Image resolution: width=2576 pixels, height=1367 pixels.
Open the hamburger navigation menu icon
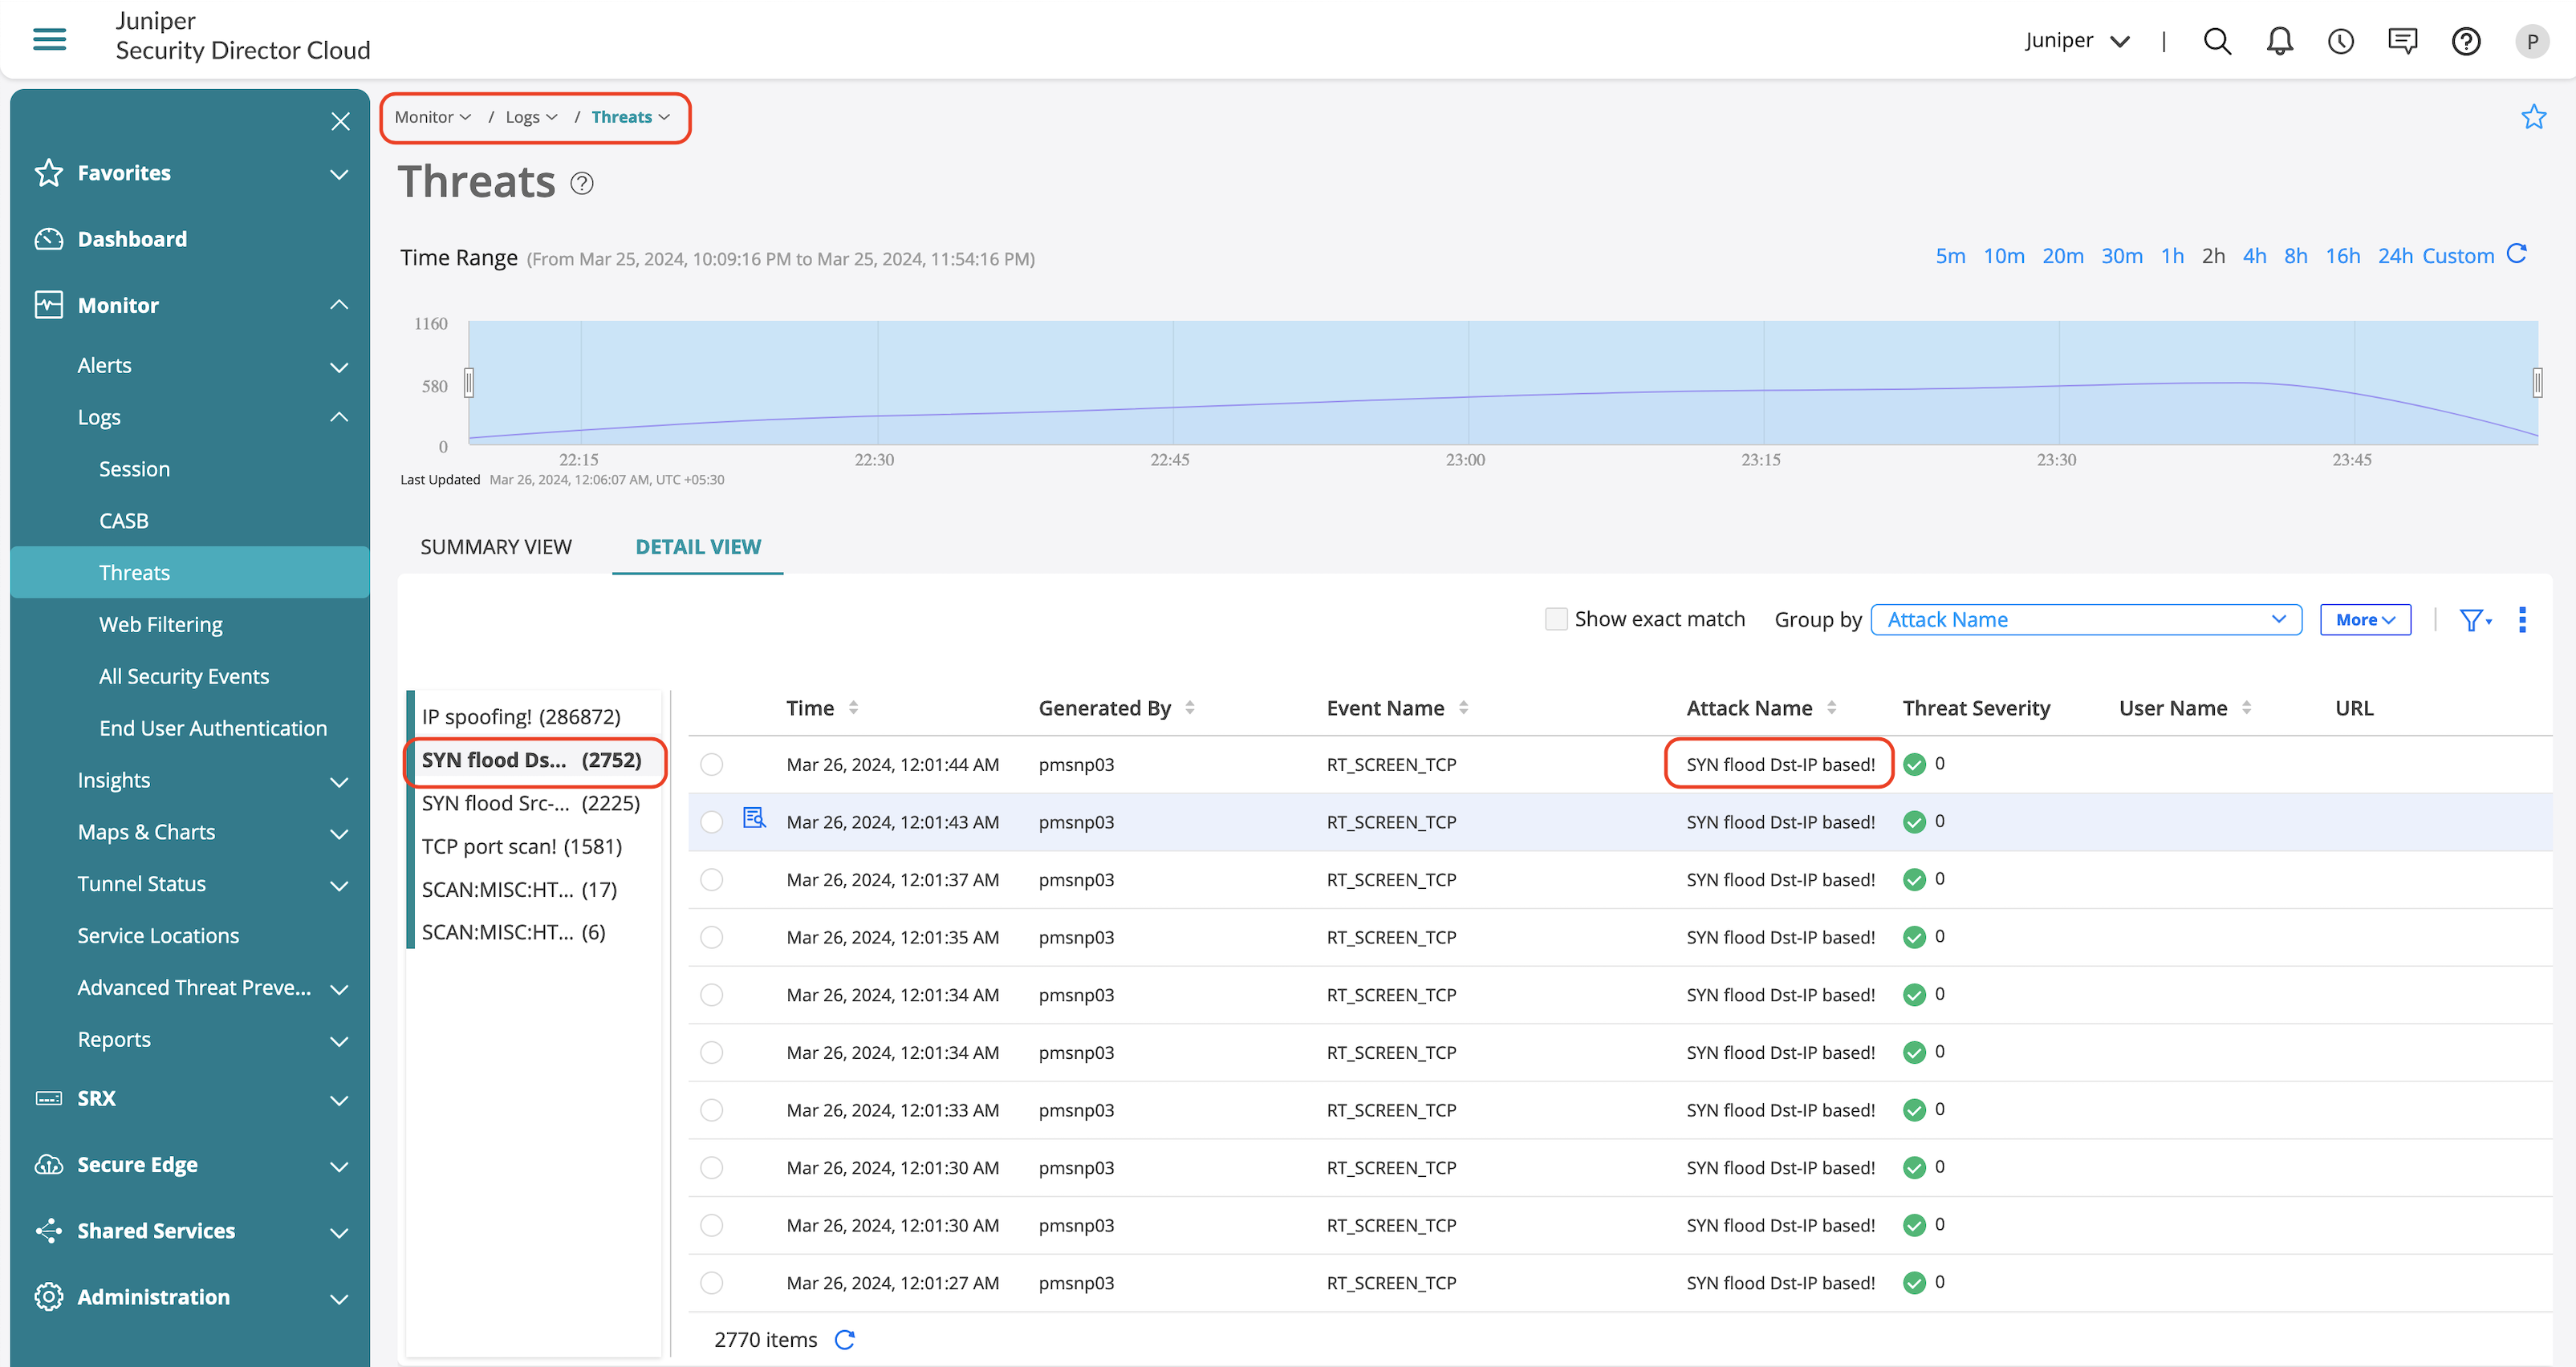[x=49, y=39]
